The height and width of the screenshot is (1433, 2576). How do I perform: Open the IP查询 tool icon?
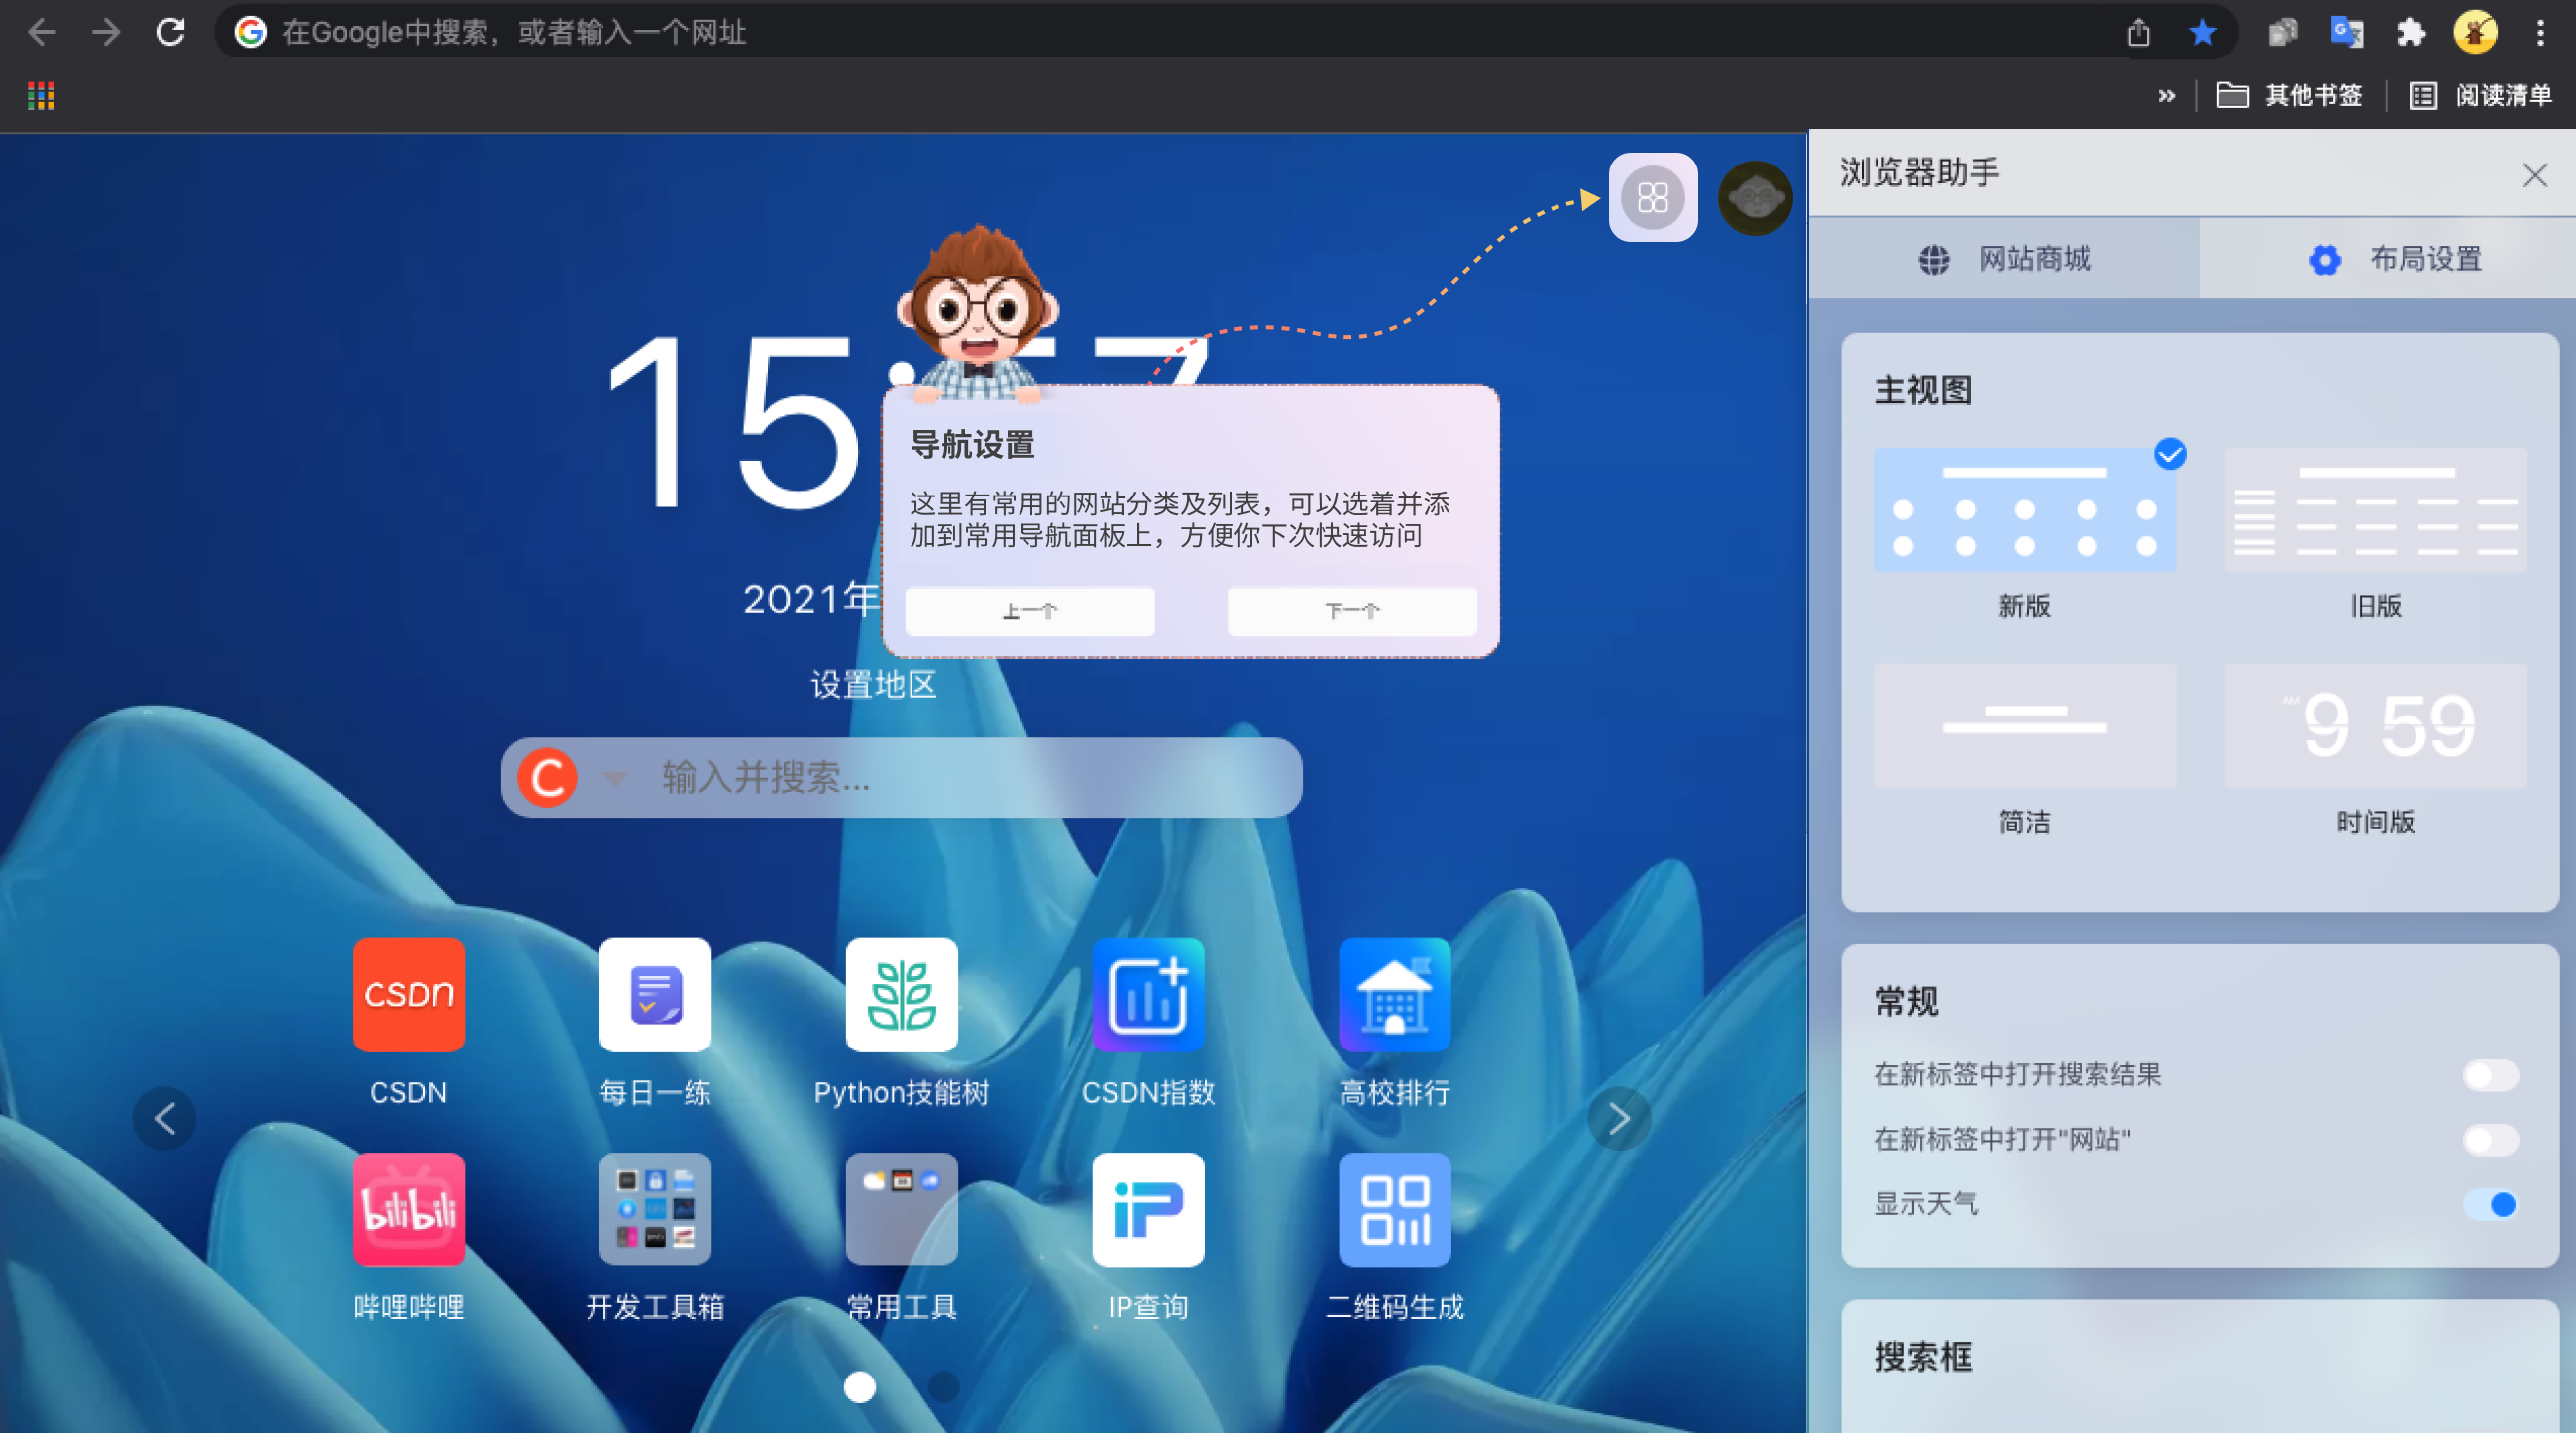coord(1147,1208)
